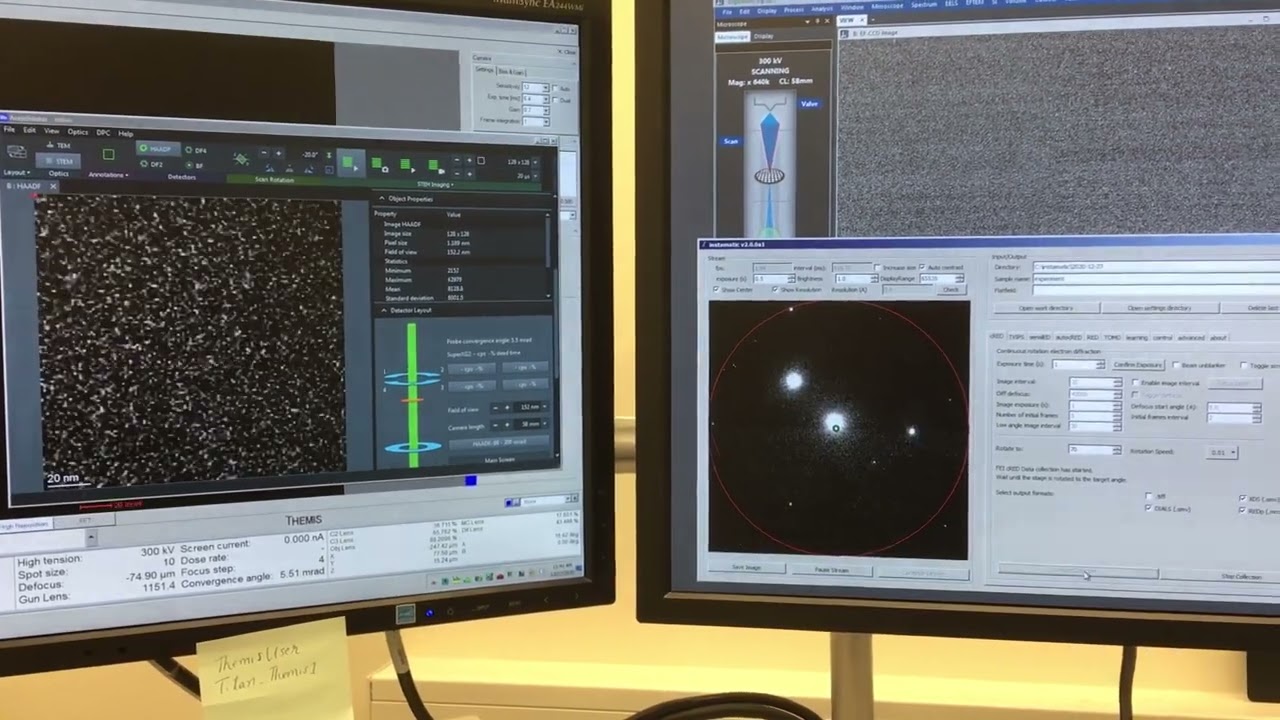Increase Field of view with plus

coord(507,407)
